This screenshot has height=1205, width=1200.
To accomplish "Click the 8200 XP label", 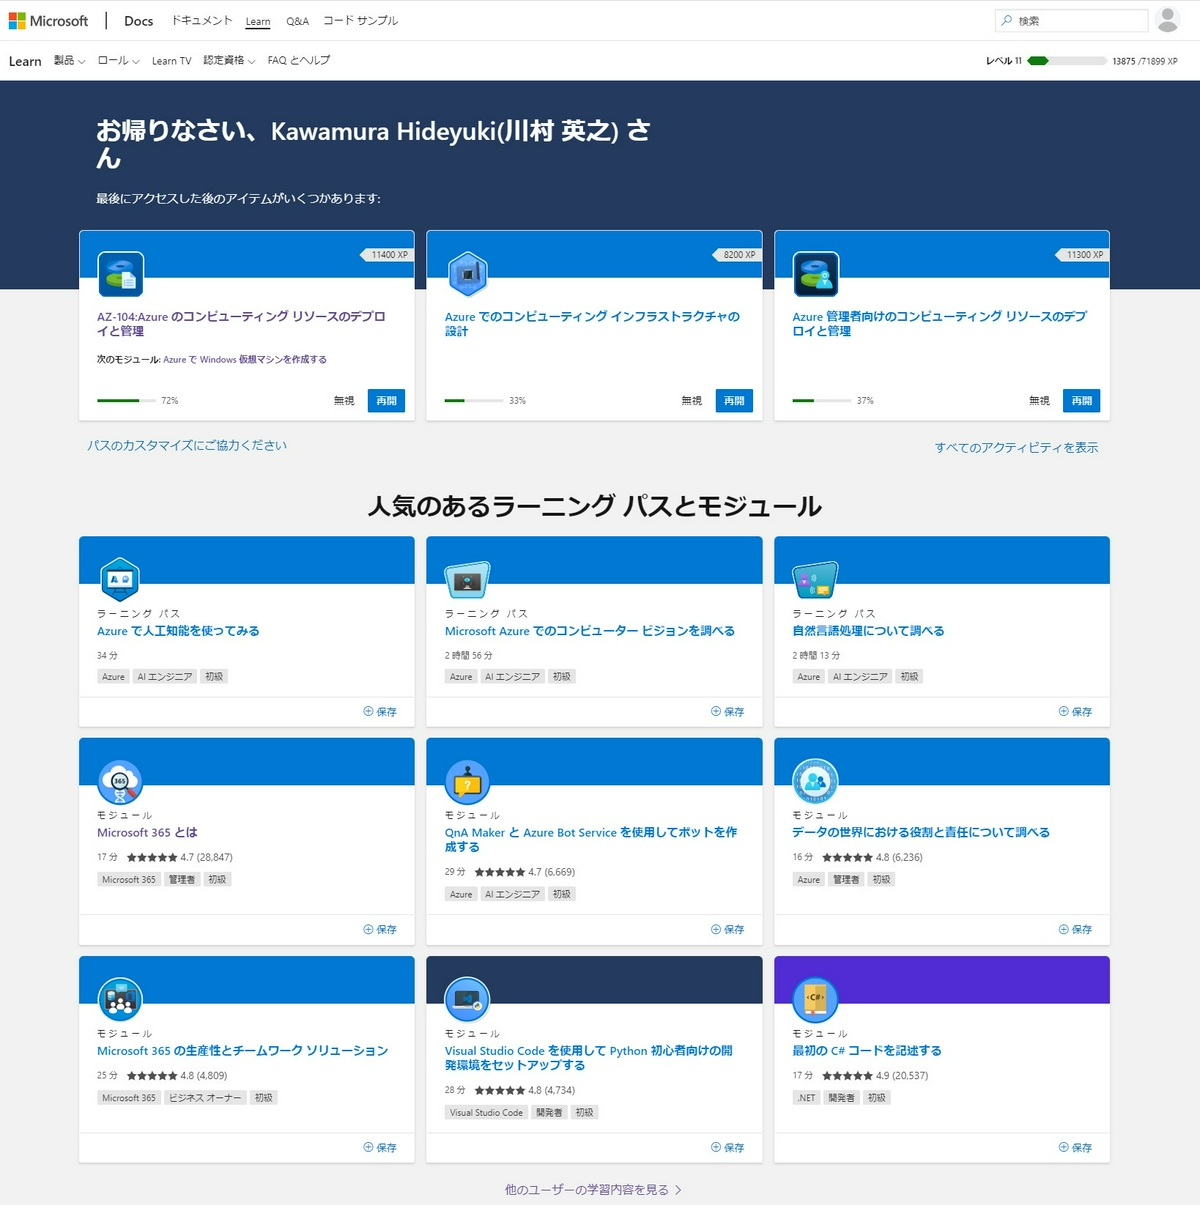I will 737,255.
